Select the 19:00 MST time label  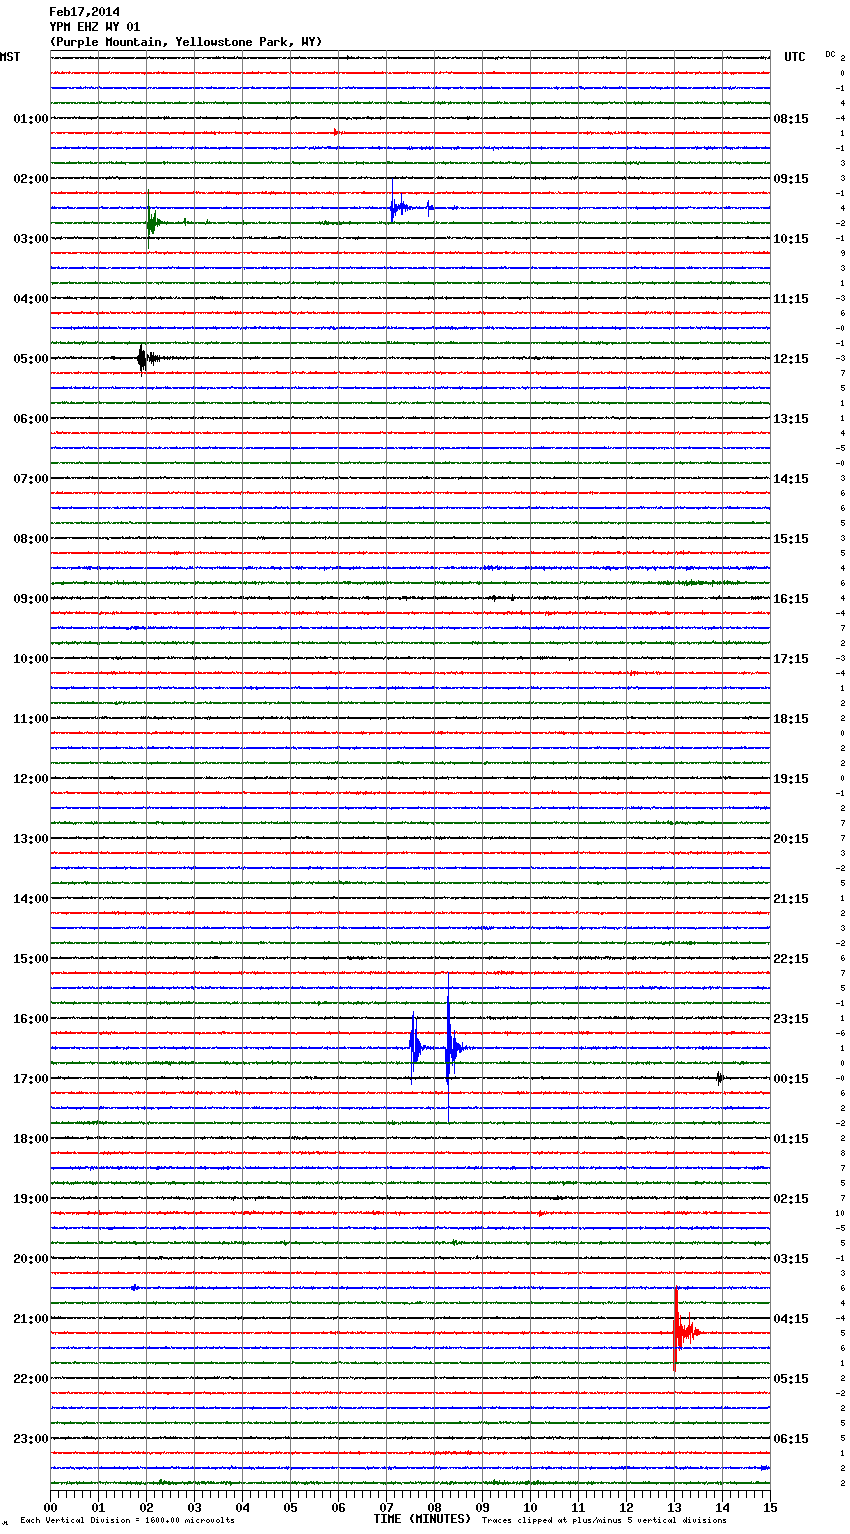pyautogui.click(x=31, y=1199)
